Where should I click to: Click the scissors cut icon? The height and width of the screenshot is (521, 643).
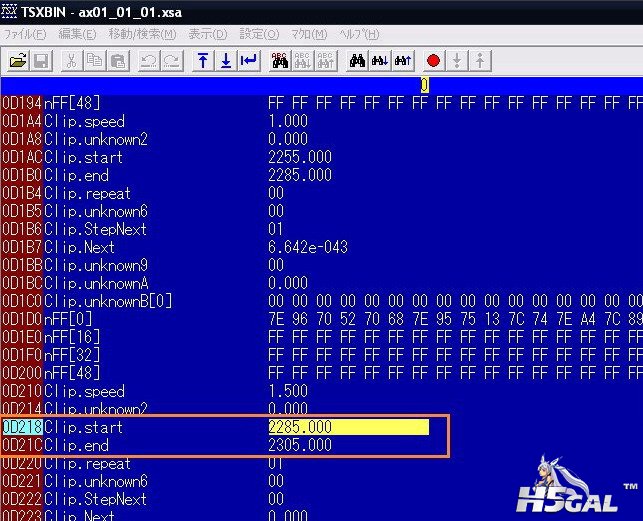(x=72, y=61)
